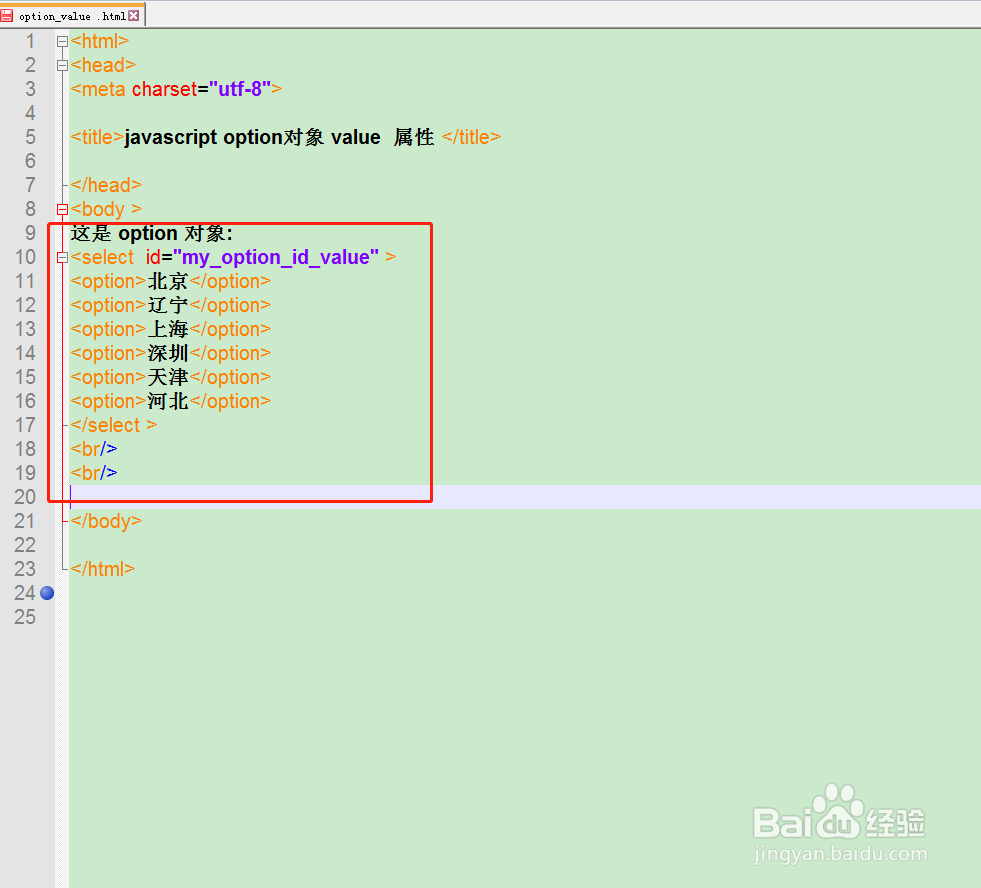Click the text 这是 option 对象:
981x888 pixels.
click(x=151, y=233)
